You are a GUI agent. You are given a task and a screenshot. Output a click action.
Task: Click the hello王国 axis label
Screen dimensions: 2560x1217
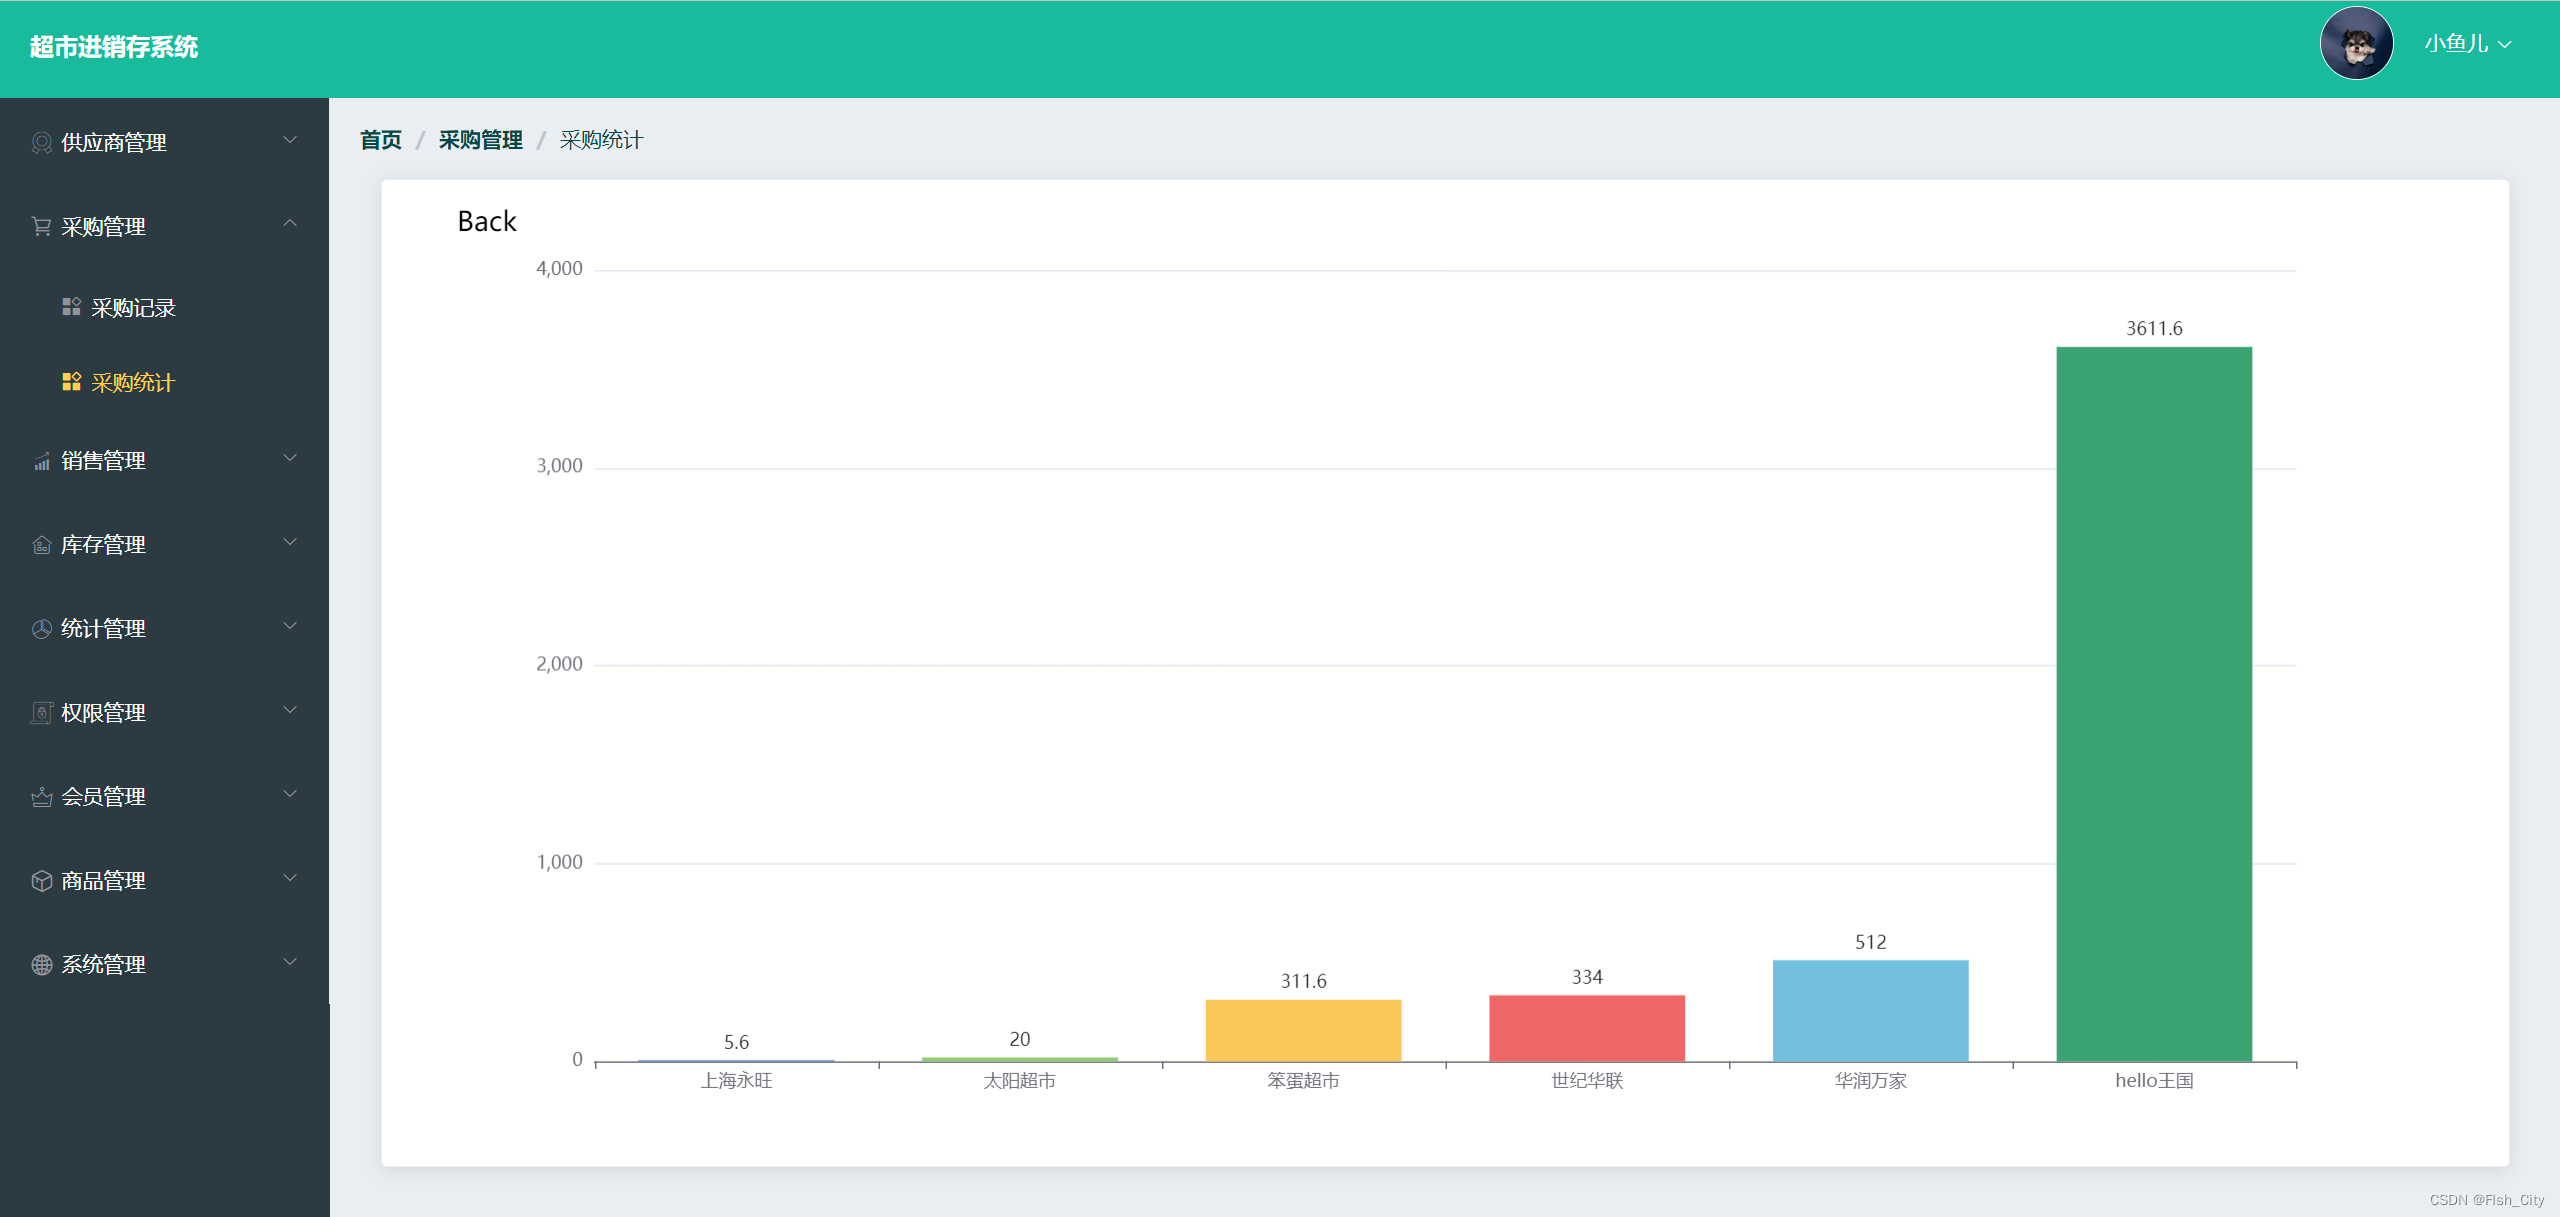click(2154, 1081)
